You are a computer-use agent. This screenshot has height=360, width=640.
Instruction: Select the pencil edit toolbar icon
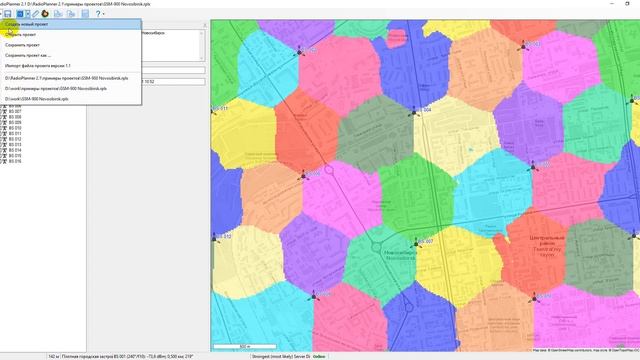coord(36,14)
